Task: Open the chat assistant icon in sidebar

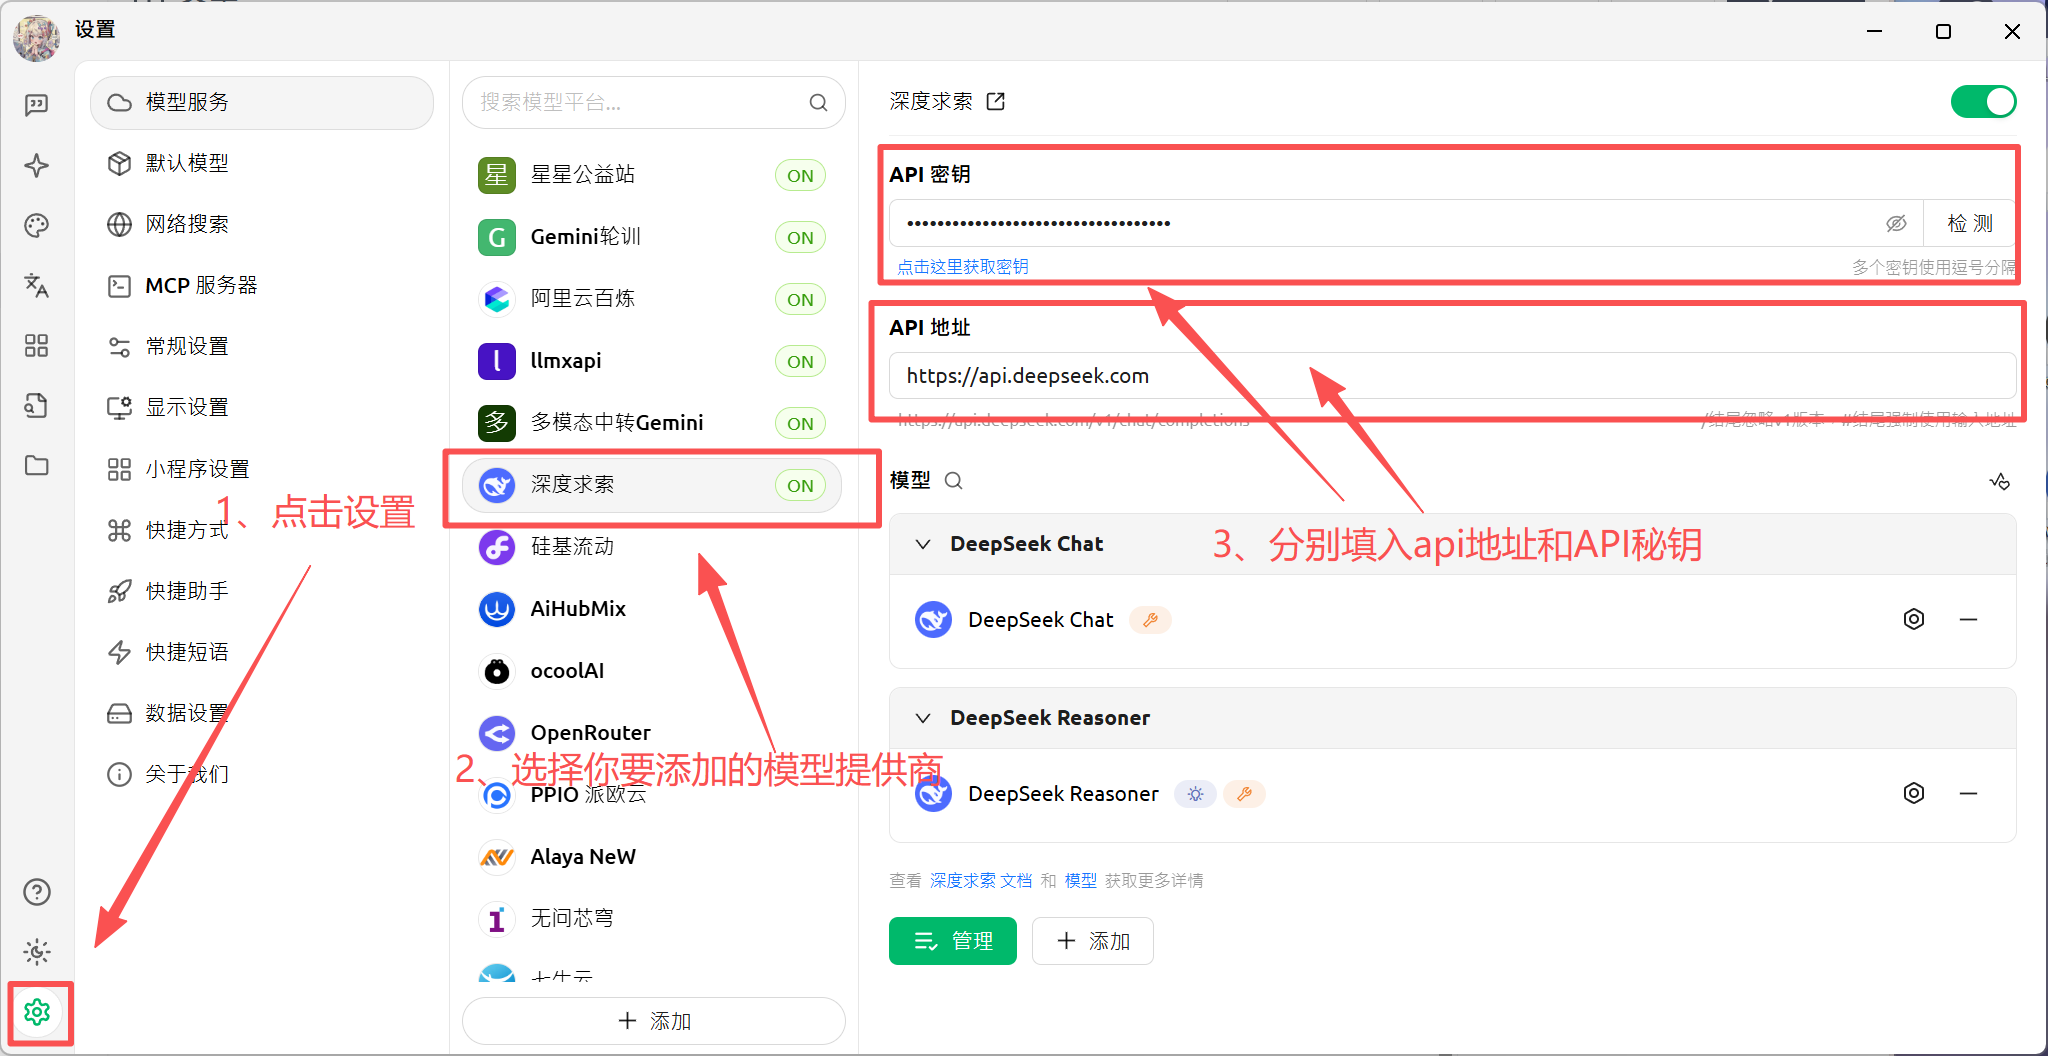Action: click(x=37, y=105)
